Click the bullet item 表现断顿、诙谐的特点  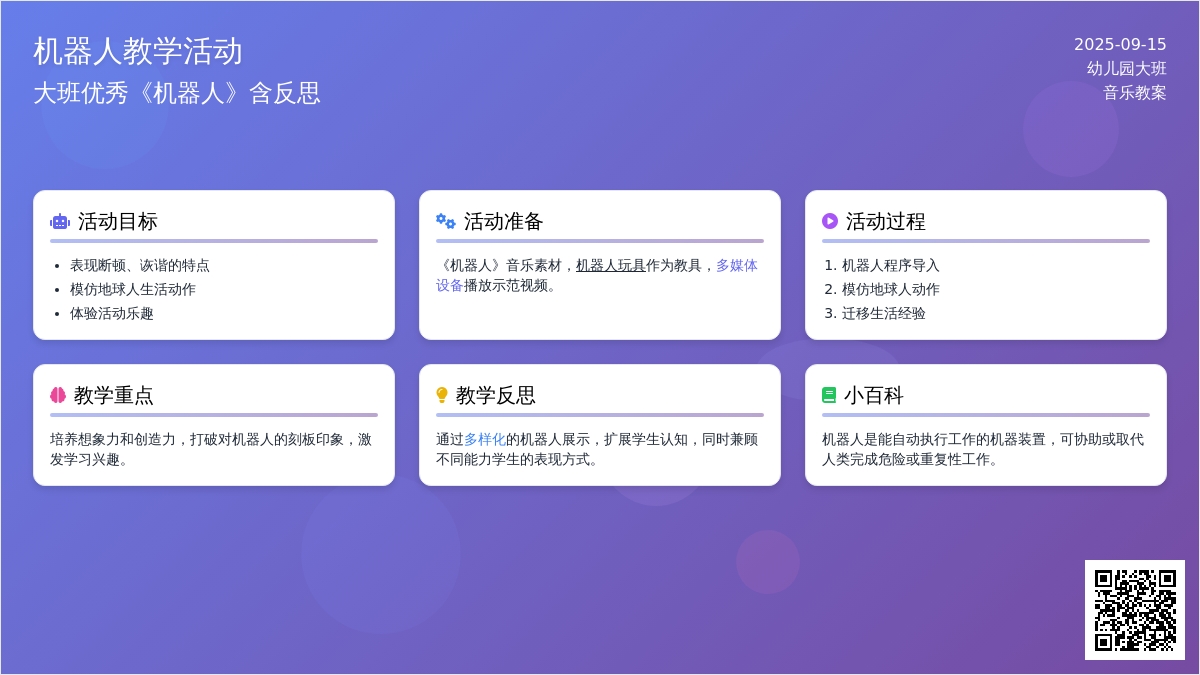pyautogui.click(x=140, y=266)
